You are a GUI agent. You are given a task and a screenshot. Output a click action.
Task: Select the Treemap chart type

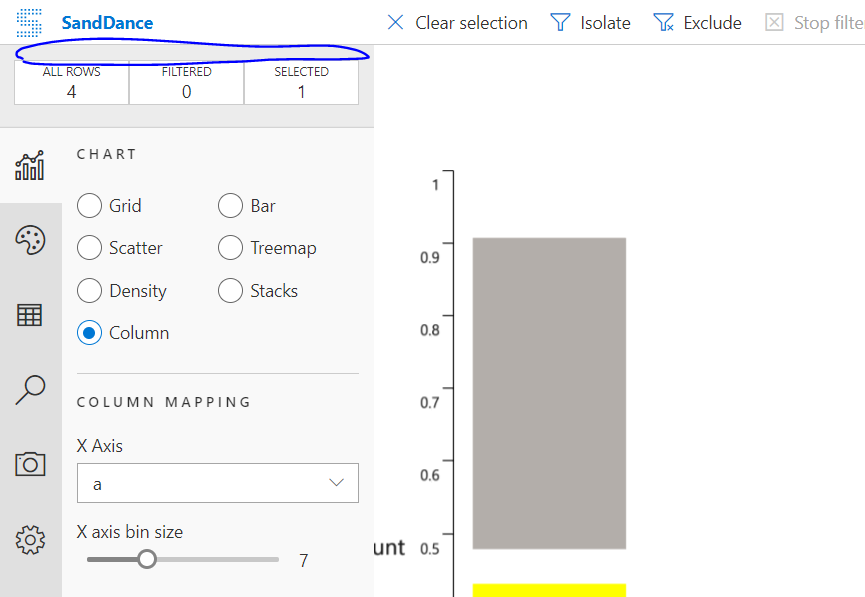pos(229,248)
